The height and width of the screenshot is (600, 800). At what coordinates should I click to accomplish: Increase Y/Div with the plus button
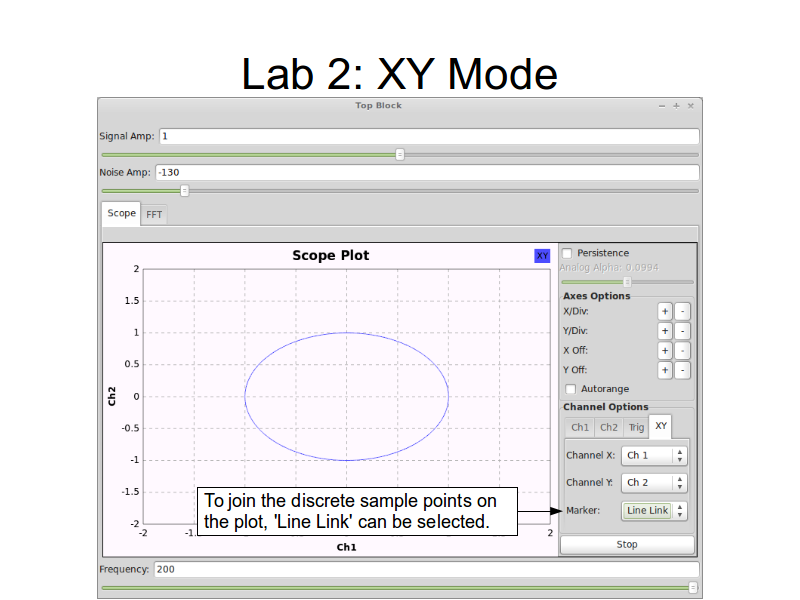click(664, 331)
